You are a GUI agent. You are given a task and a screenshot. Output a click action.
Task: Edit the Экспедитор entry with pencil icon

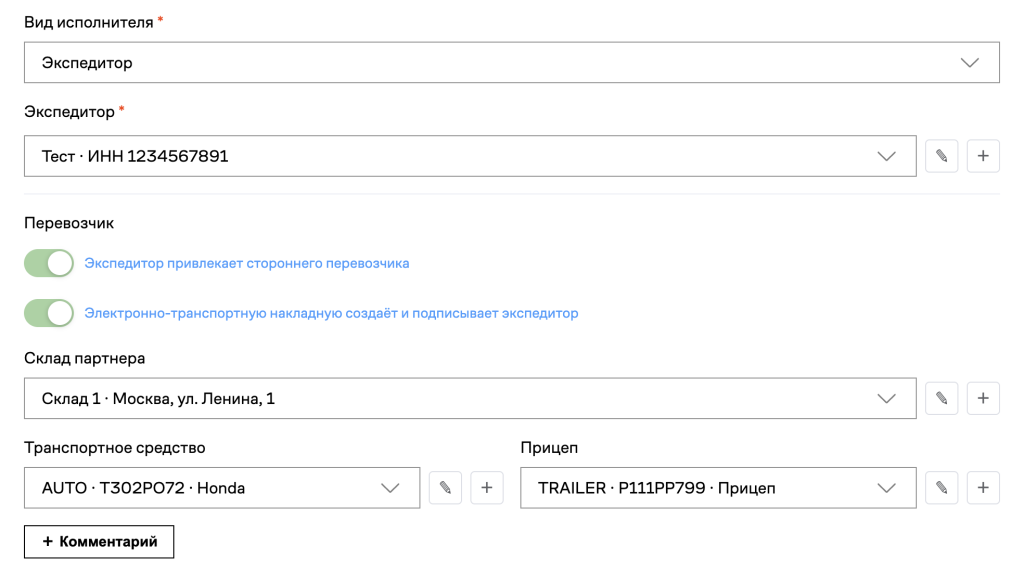click(x=941, y=156)
